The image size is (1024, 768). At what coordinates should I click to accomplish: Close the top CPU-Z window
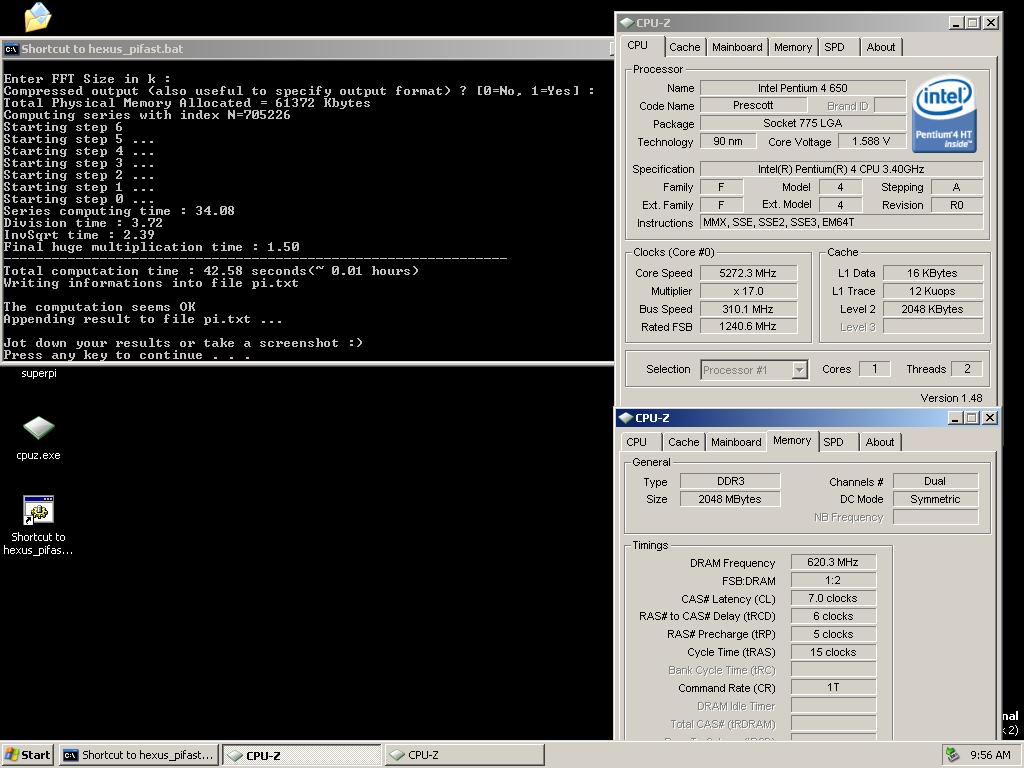[x=991, y=23]
